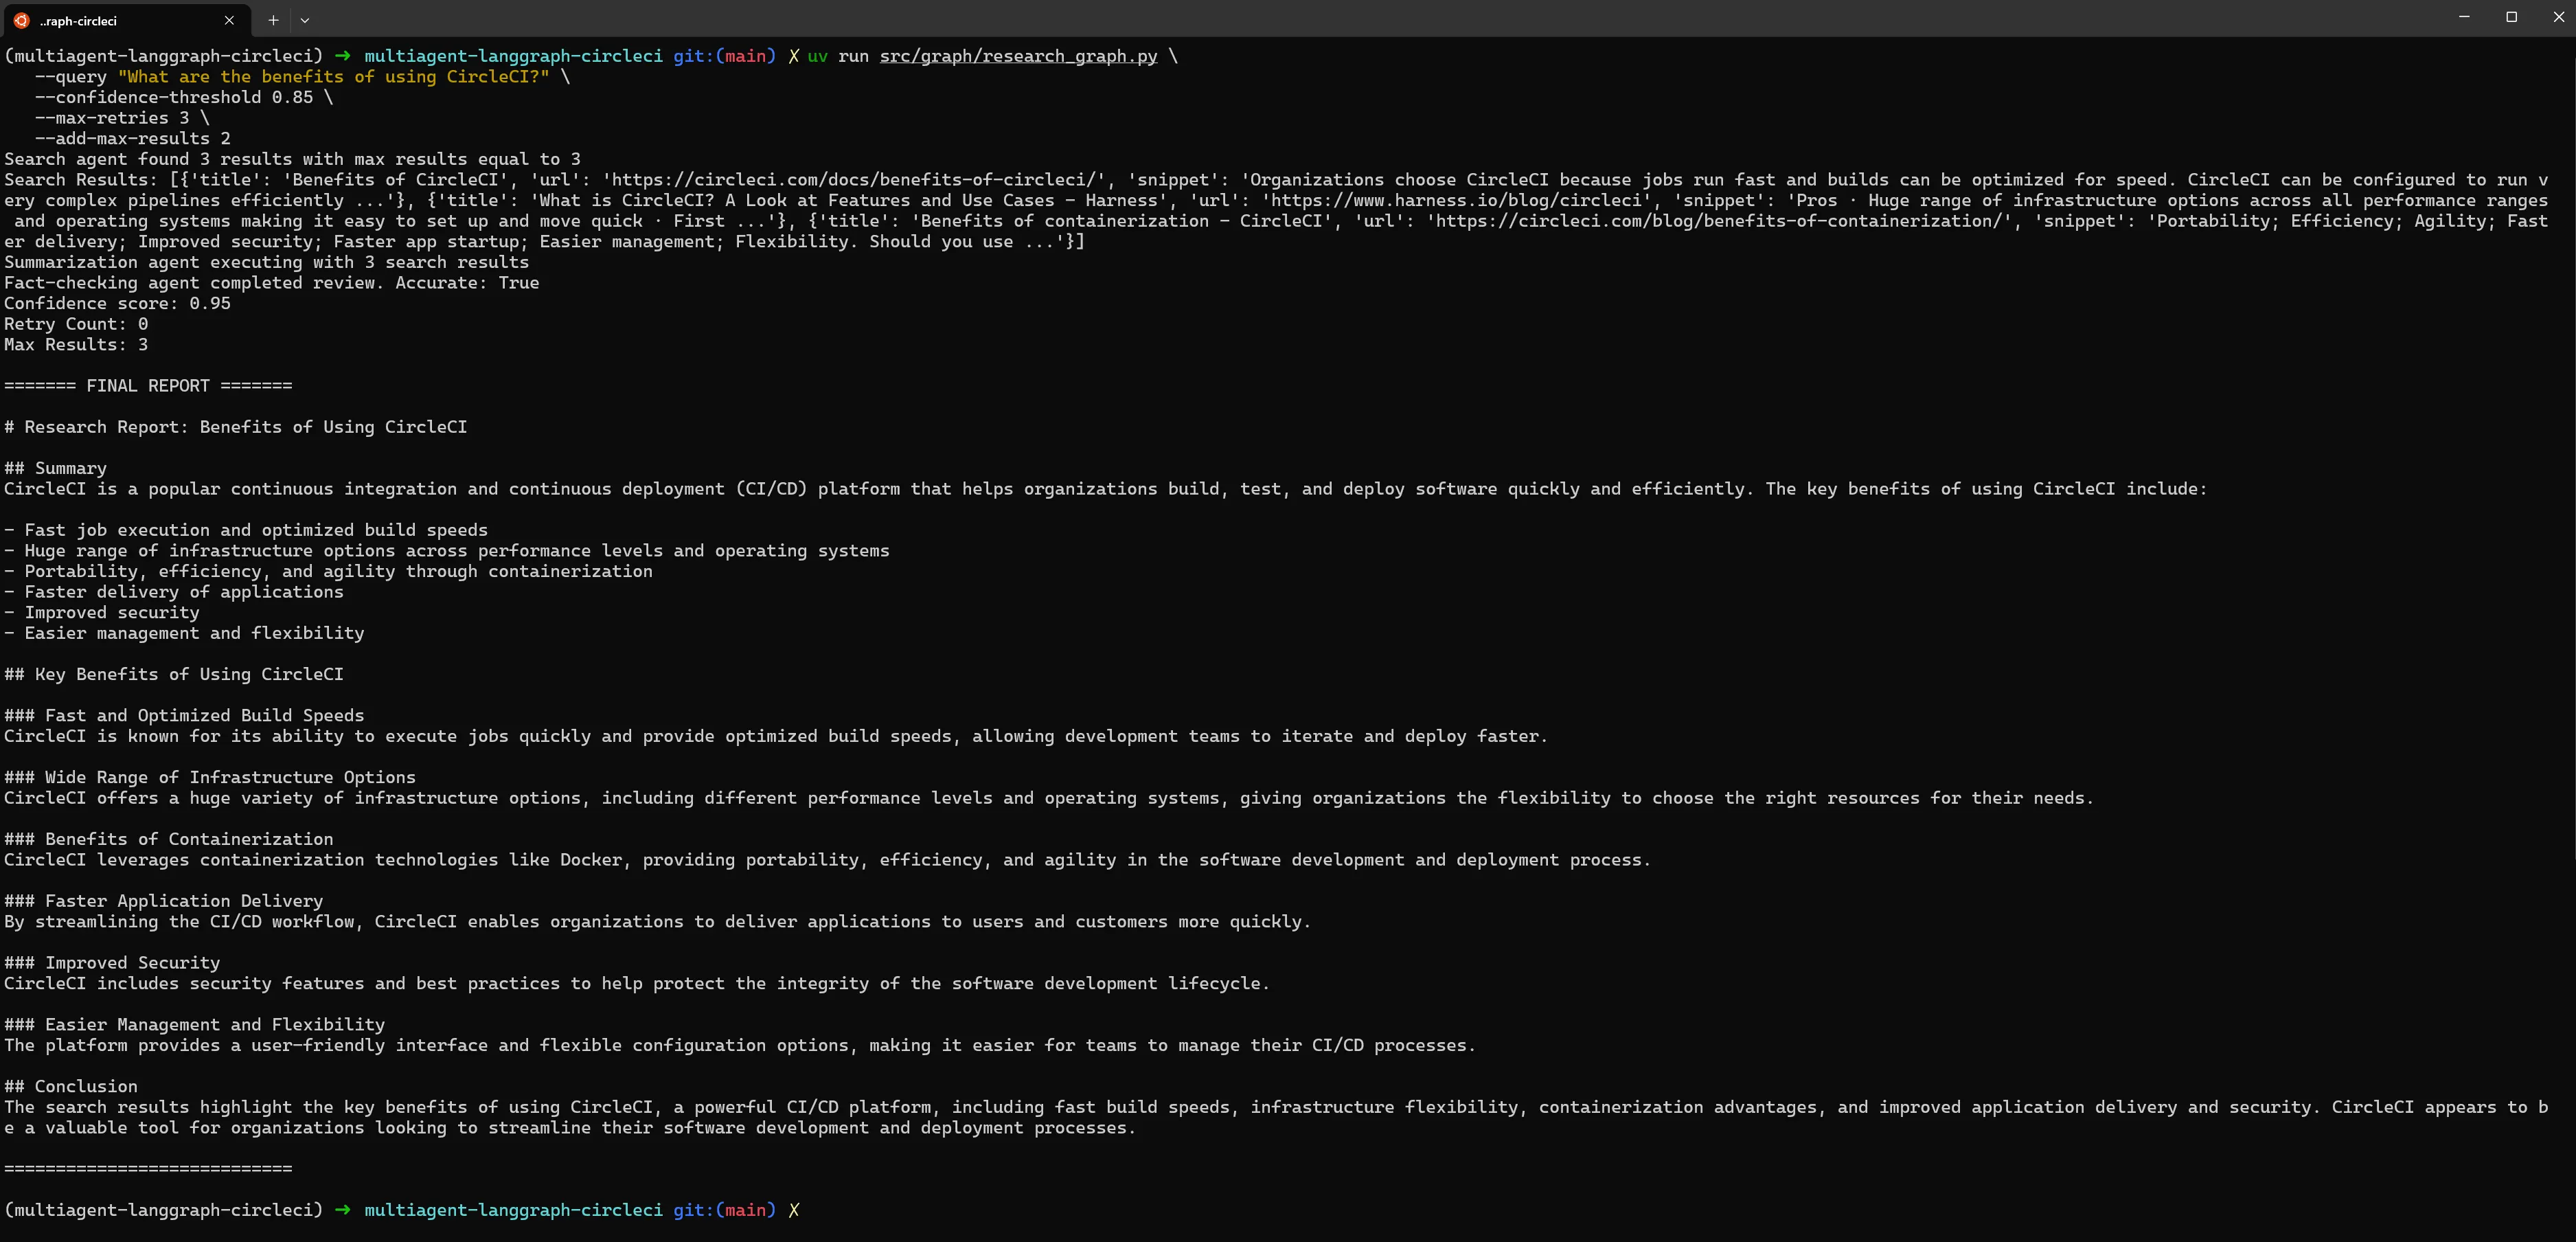This screenshot has height=1242, width=2576.
Task: Click "### Easier Management and Flexibility" heading
Action: 194,1024
